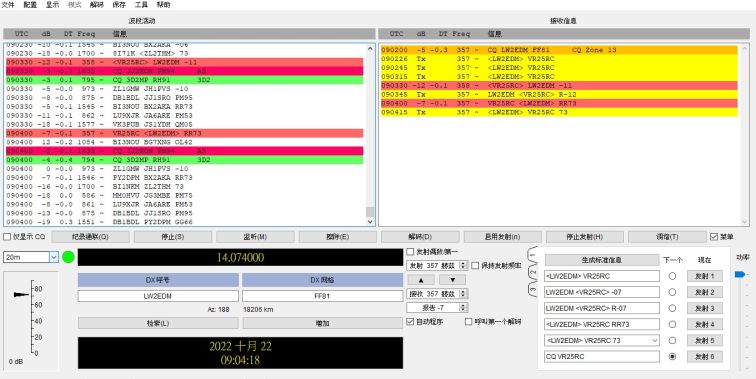Click the 发射 6 send-now button
The image size is (756, 379).
click(x=704, y=357)
